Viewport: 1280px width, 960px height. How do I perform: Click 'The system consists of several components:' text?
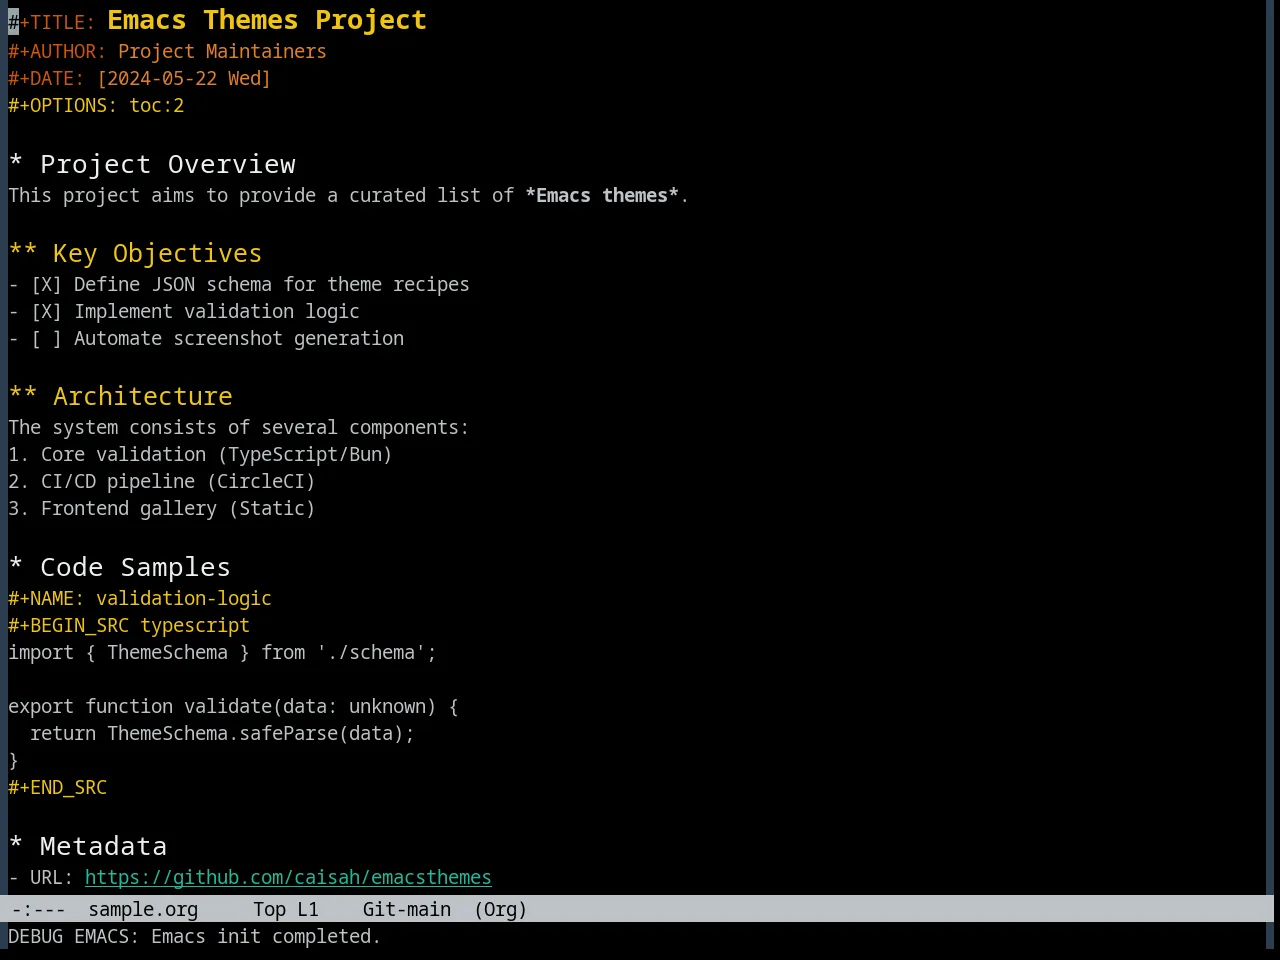pos(238,428)
